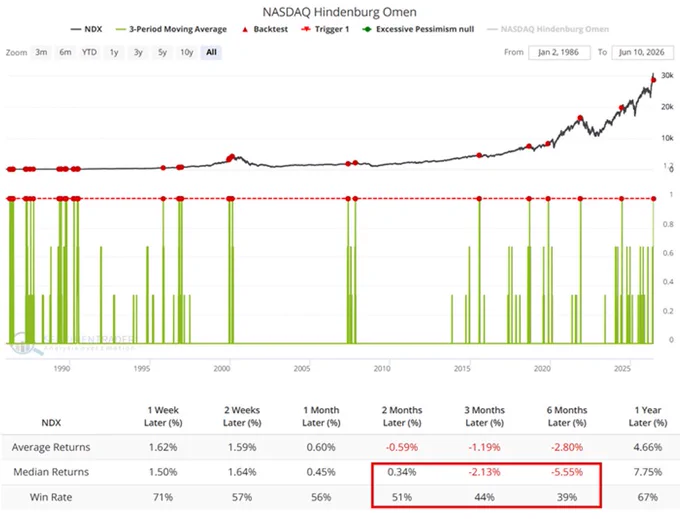
Task: Click the 2020 x-axis label
Action: (x=542, y=369)
